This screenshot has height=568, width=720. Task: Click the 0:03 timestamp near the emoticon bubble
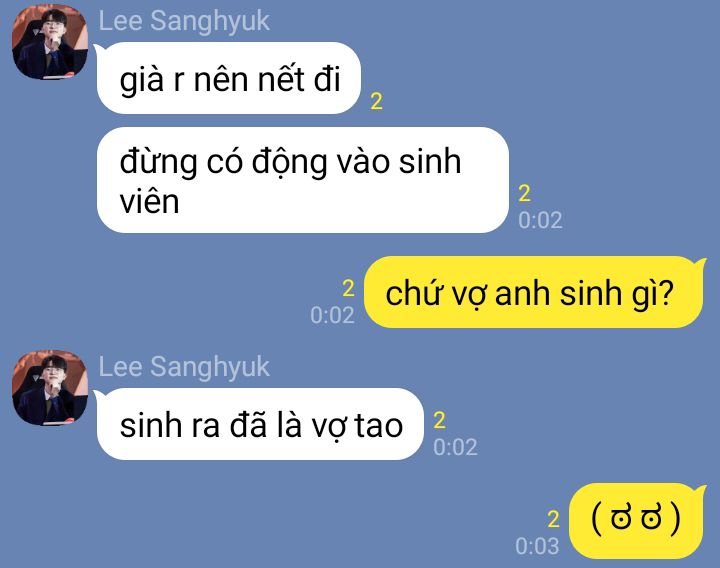tap(537, 546)
